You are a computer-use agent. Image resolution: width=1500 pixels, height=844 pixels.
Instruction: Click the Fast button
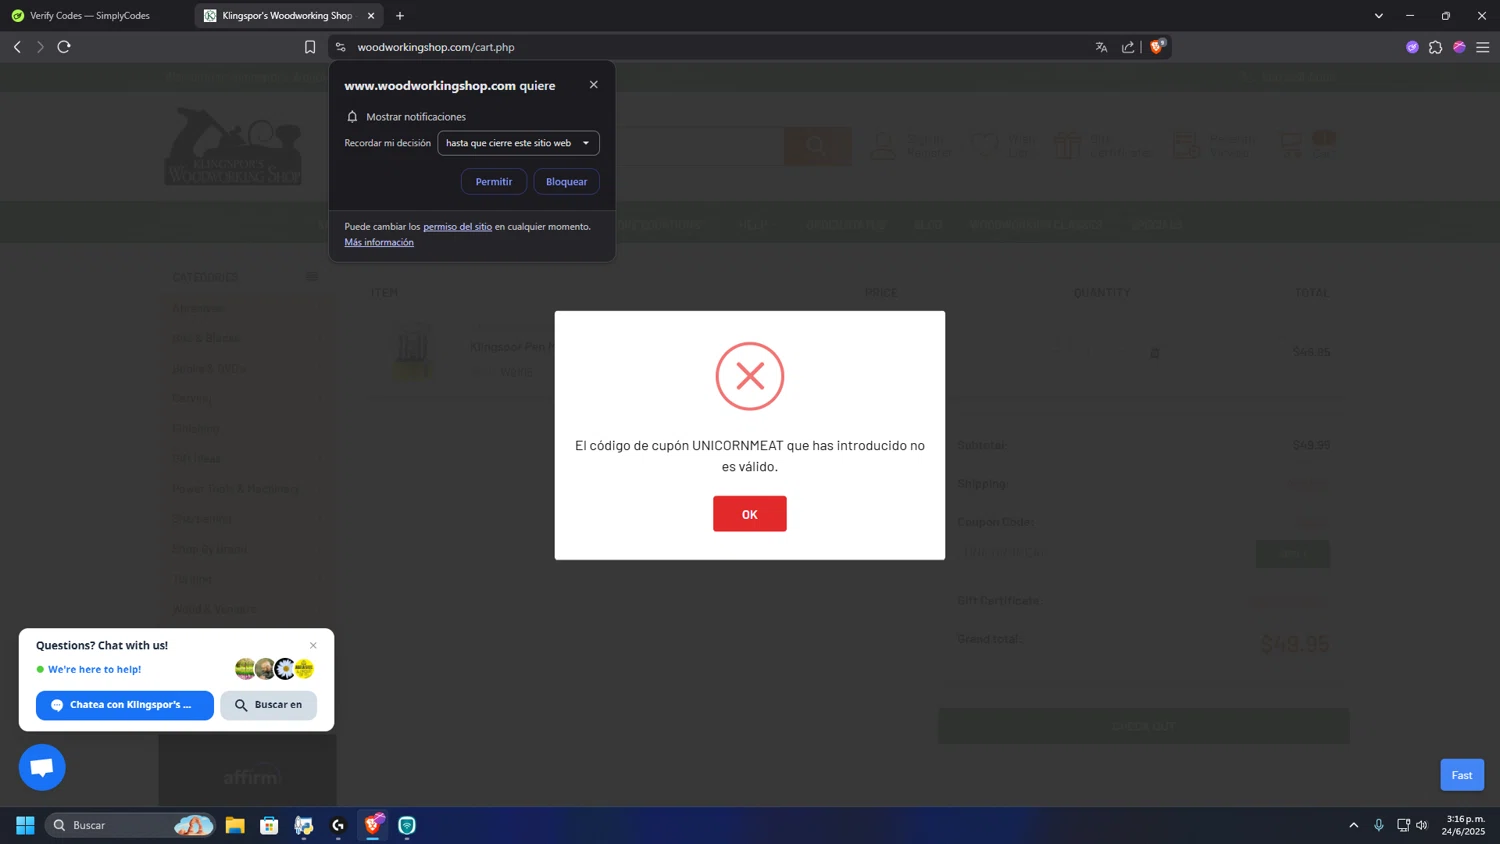pos(1462,775)
